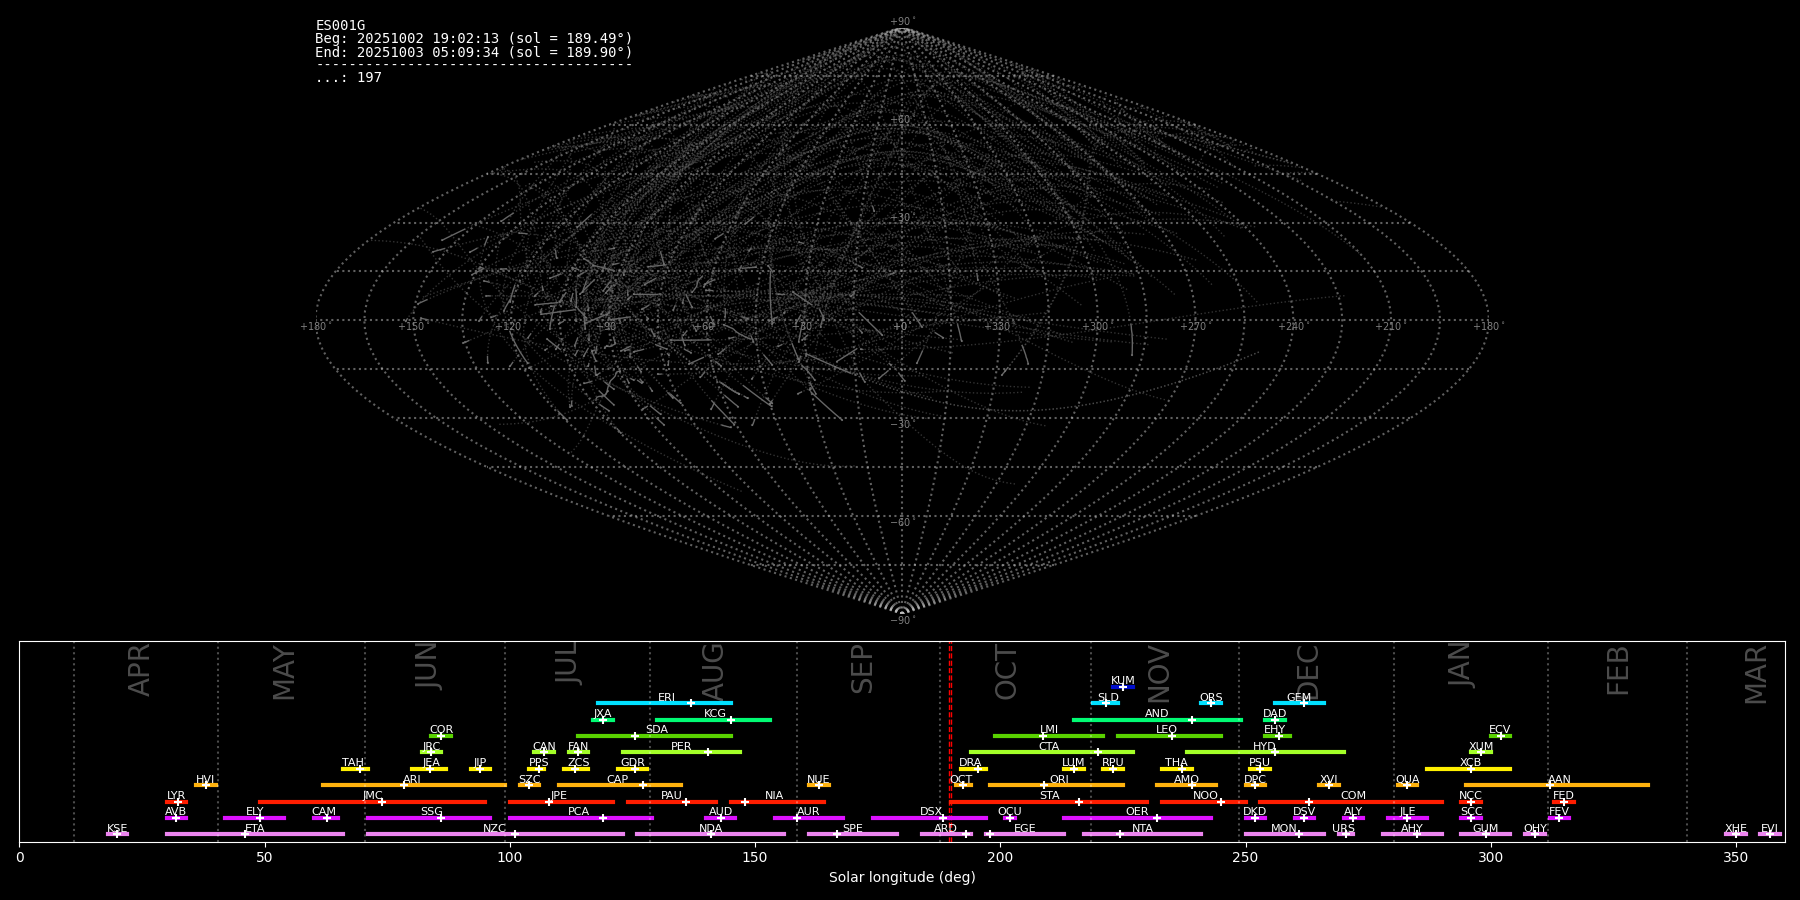Select the PER shower bar
The height and width of the screenshot is (900, 1800).
(681, 752)
